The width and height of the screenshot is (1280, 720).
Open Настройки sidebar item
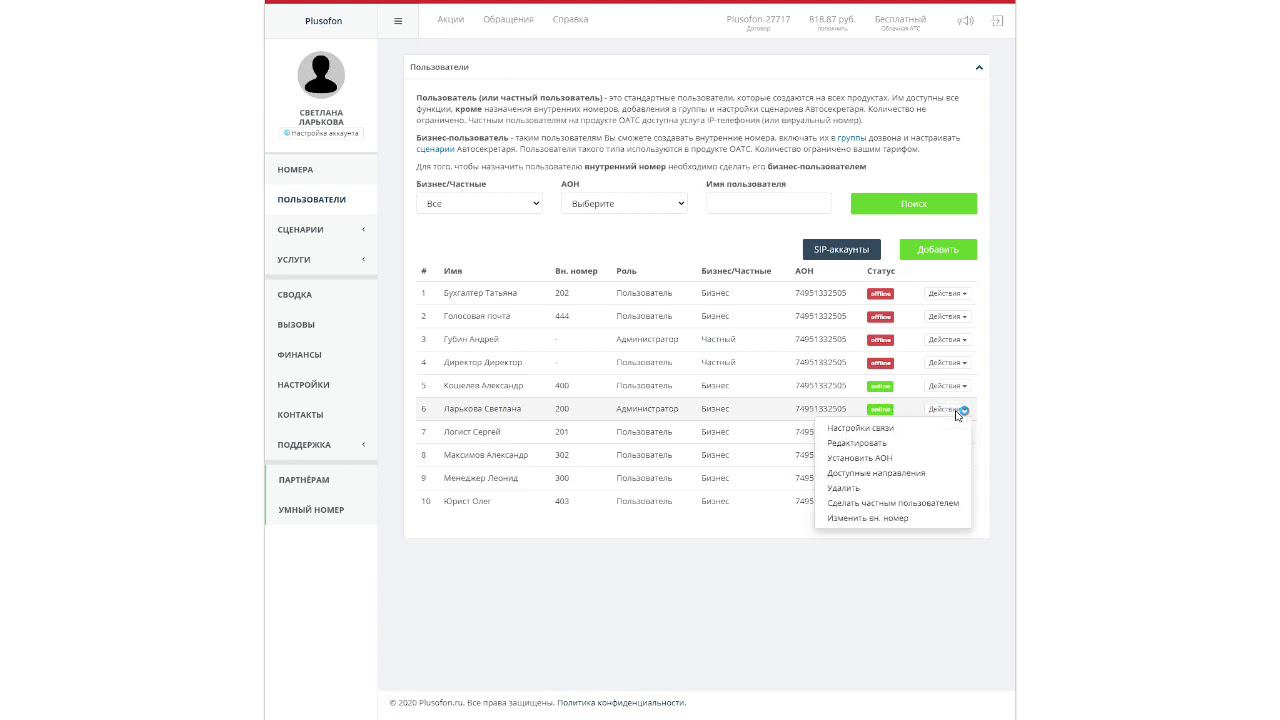click(x=321, y=385)
